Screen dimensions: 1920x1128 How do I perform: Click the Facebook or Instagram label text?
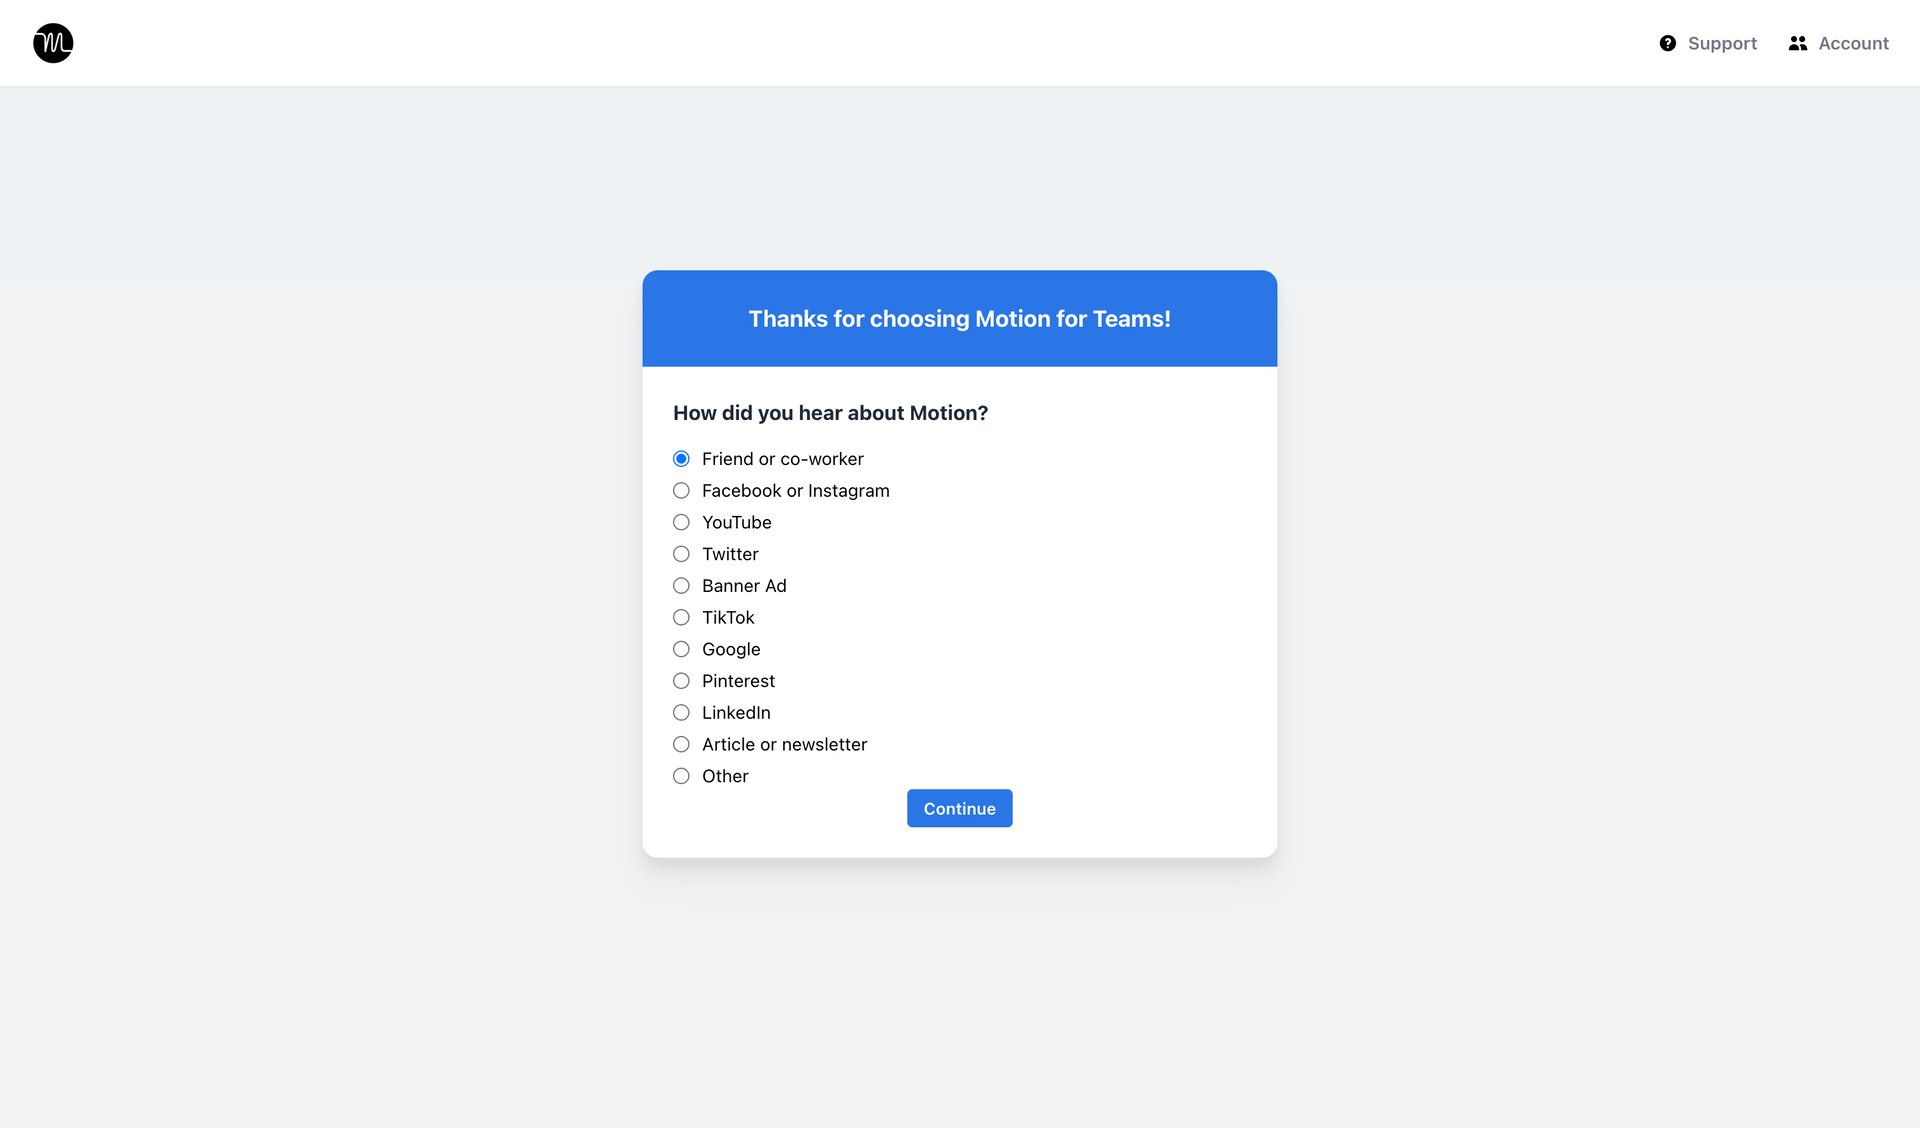[x=795, y=490]
